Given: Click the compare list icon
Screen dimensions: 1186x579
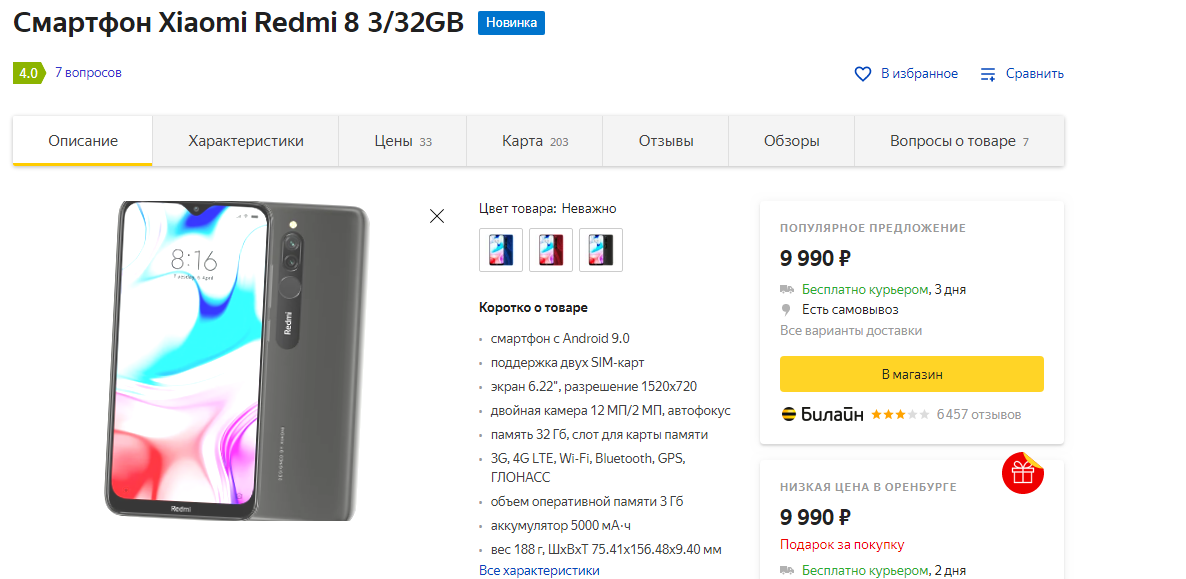Looking at the screenshot, I should click(988, 74).
